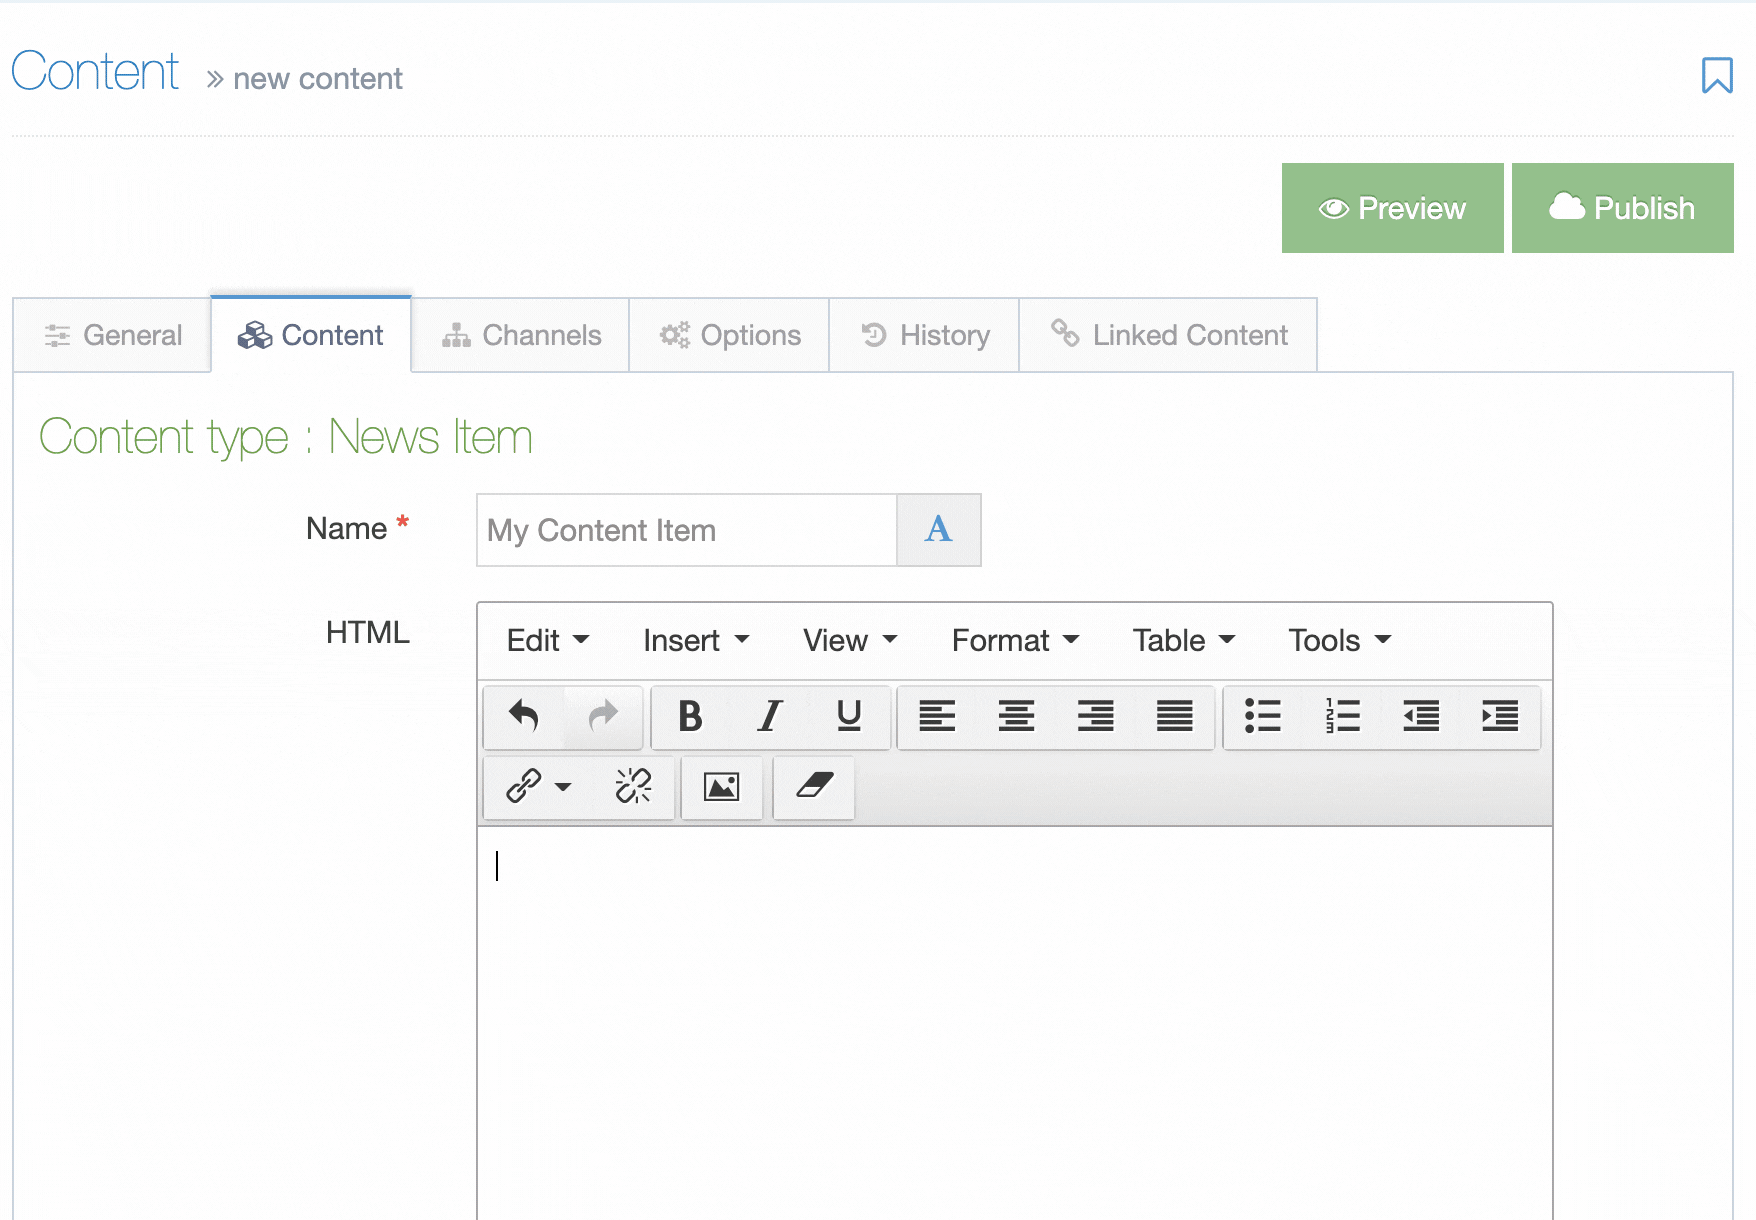Center align the editor text
This screenshot has height=1220, width=1756.
(1016, 716)
